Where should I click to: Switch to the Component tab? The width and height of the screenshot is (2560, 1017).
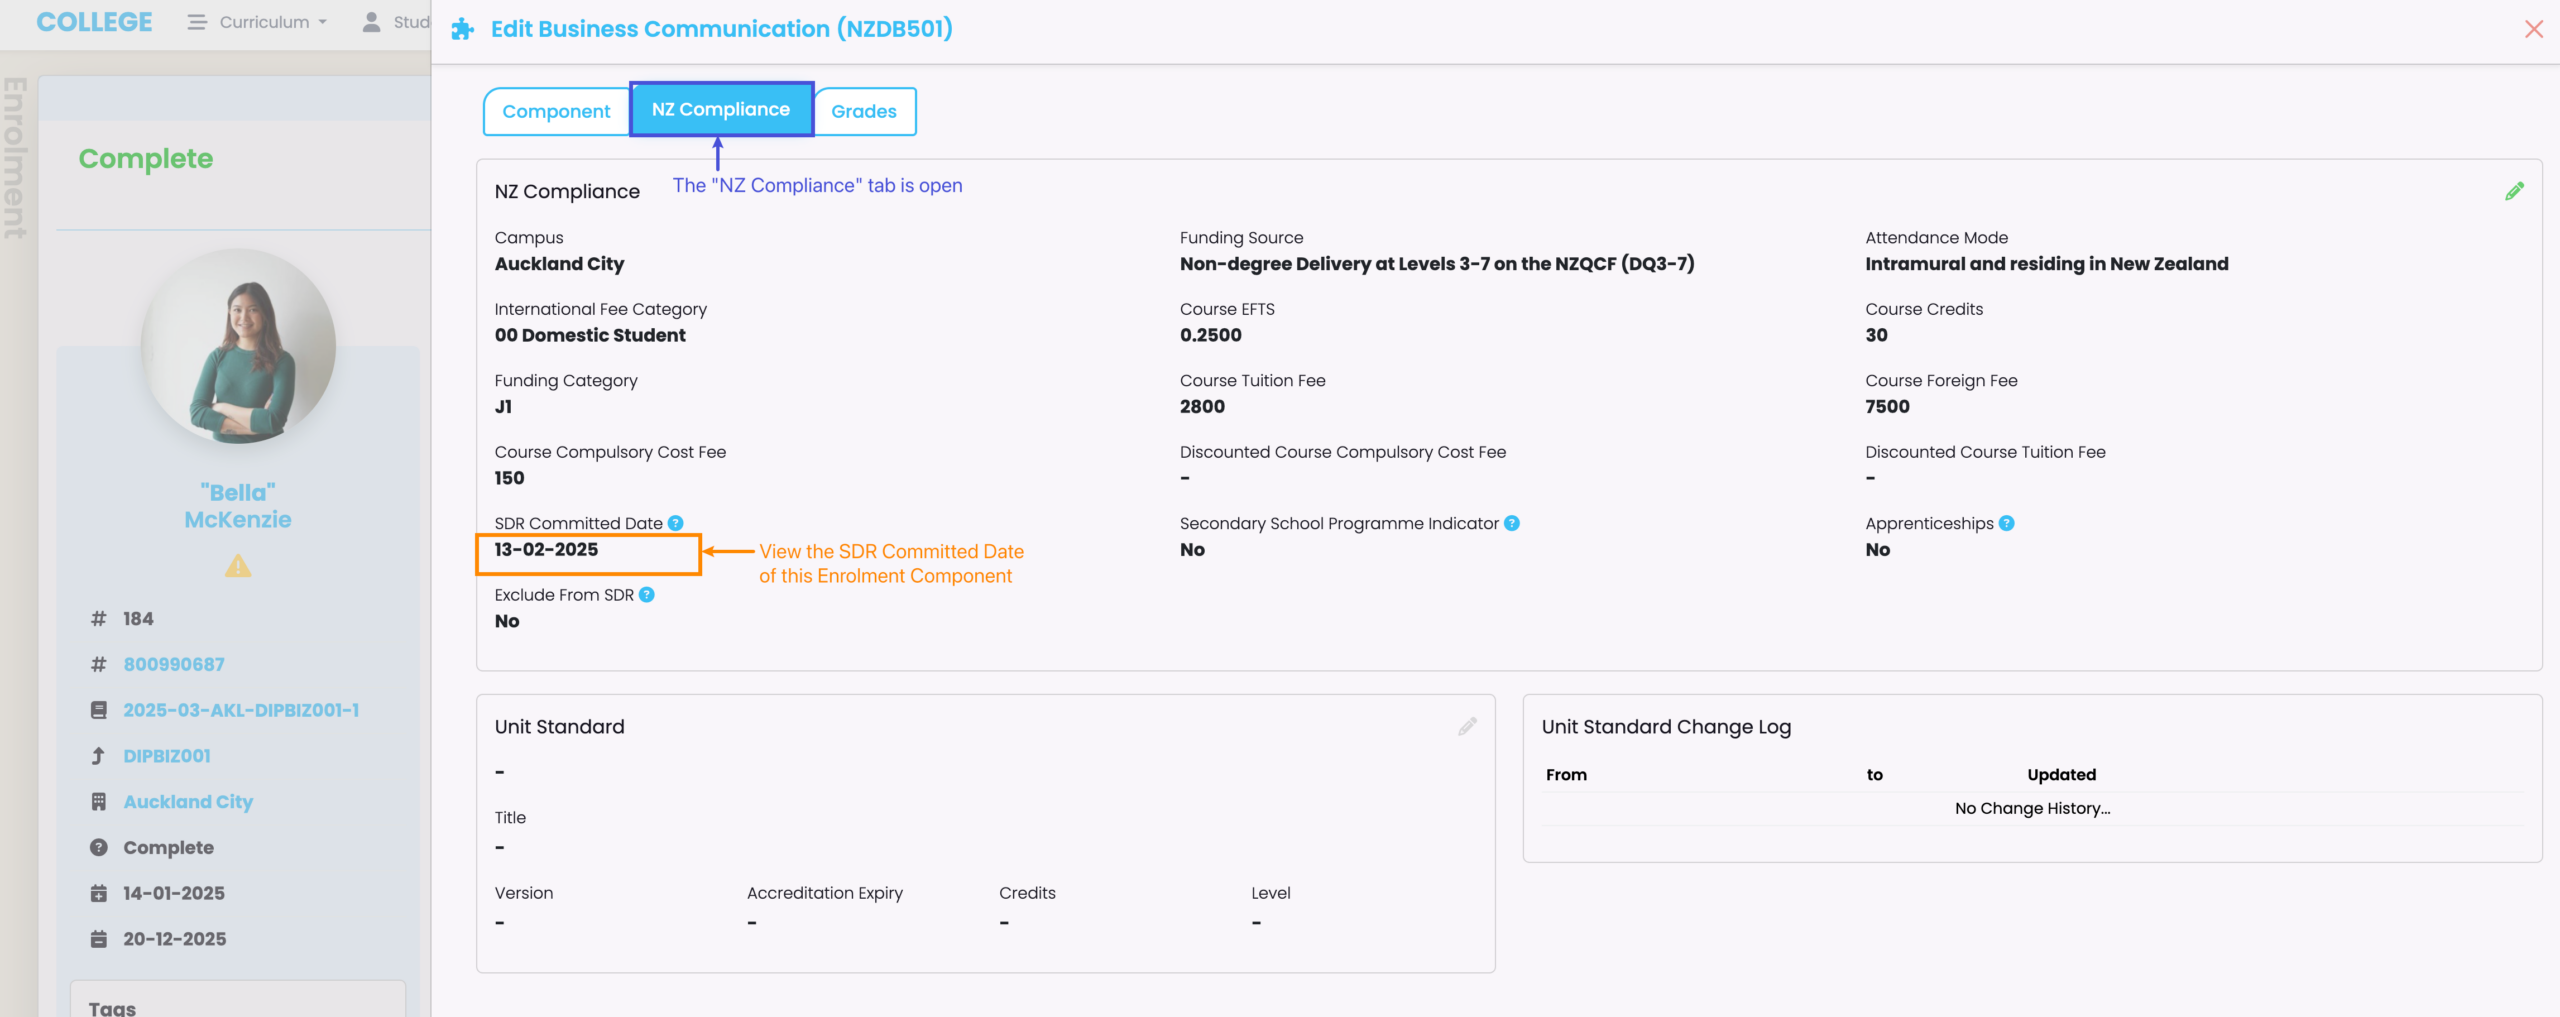556,111
